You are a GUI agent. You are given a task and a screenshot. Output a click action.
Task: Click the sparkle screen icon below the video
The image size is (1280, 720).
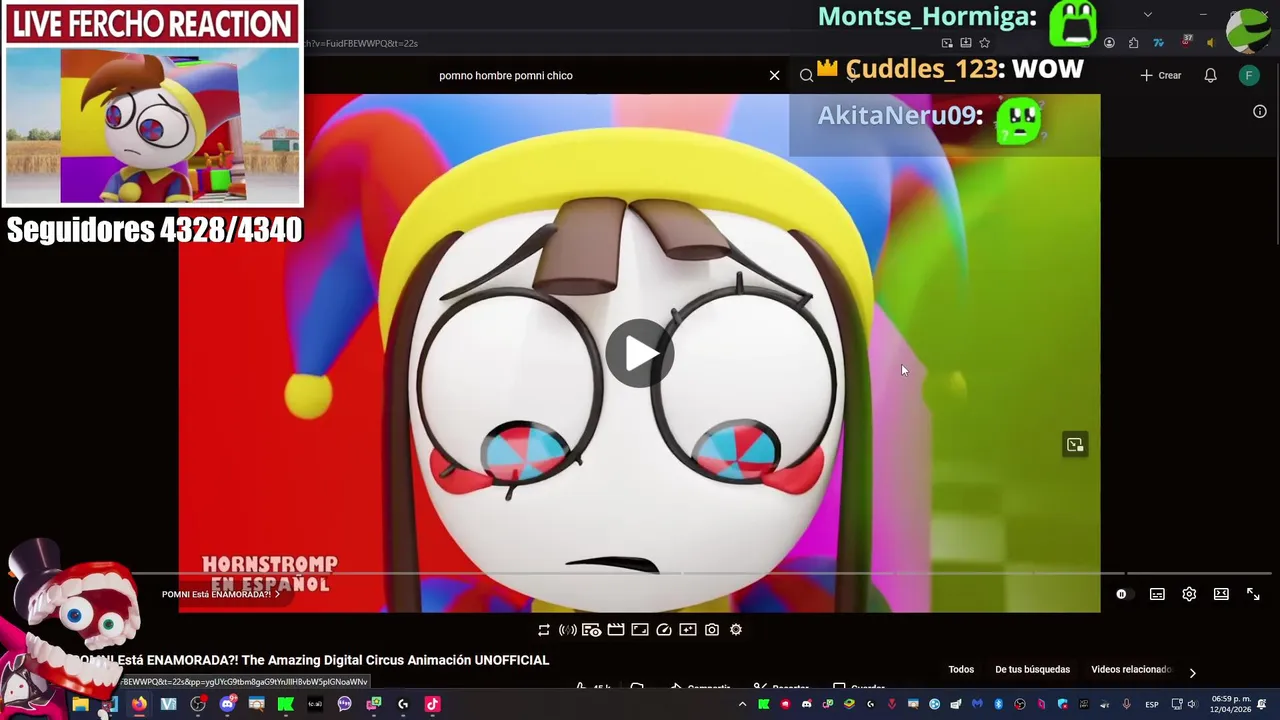[x=687, y=630]
